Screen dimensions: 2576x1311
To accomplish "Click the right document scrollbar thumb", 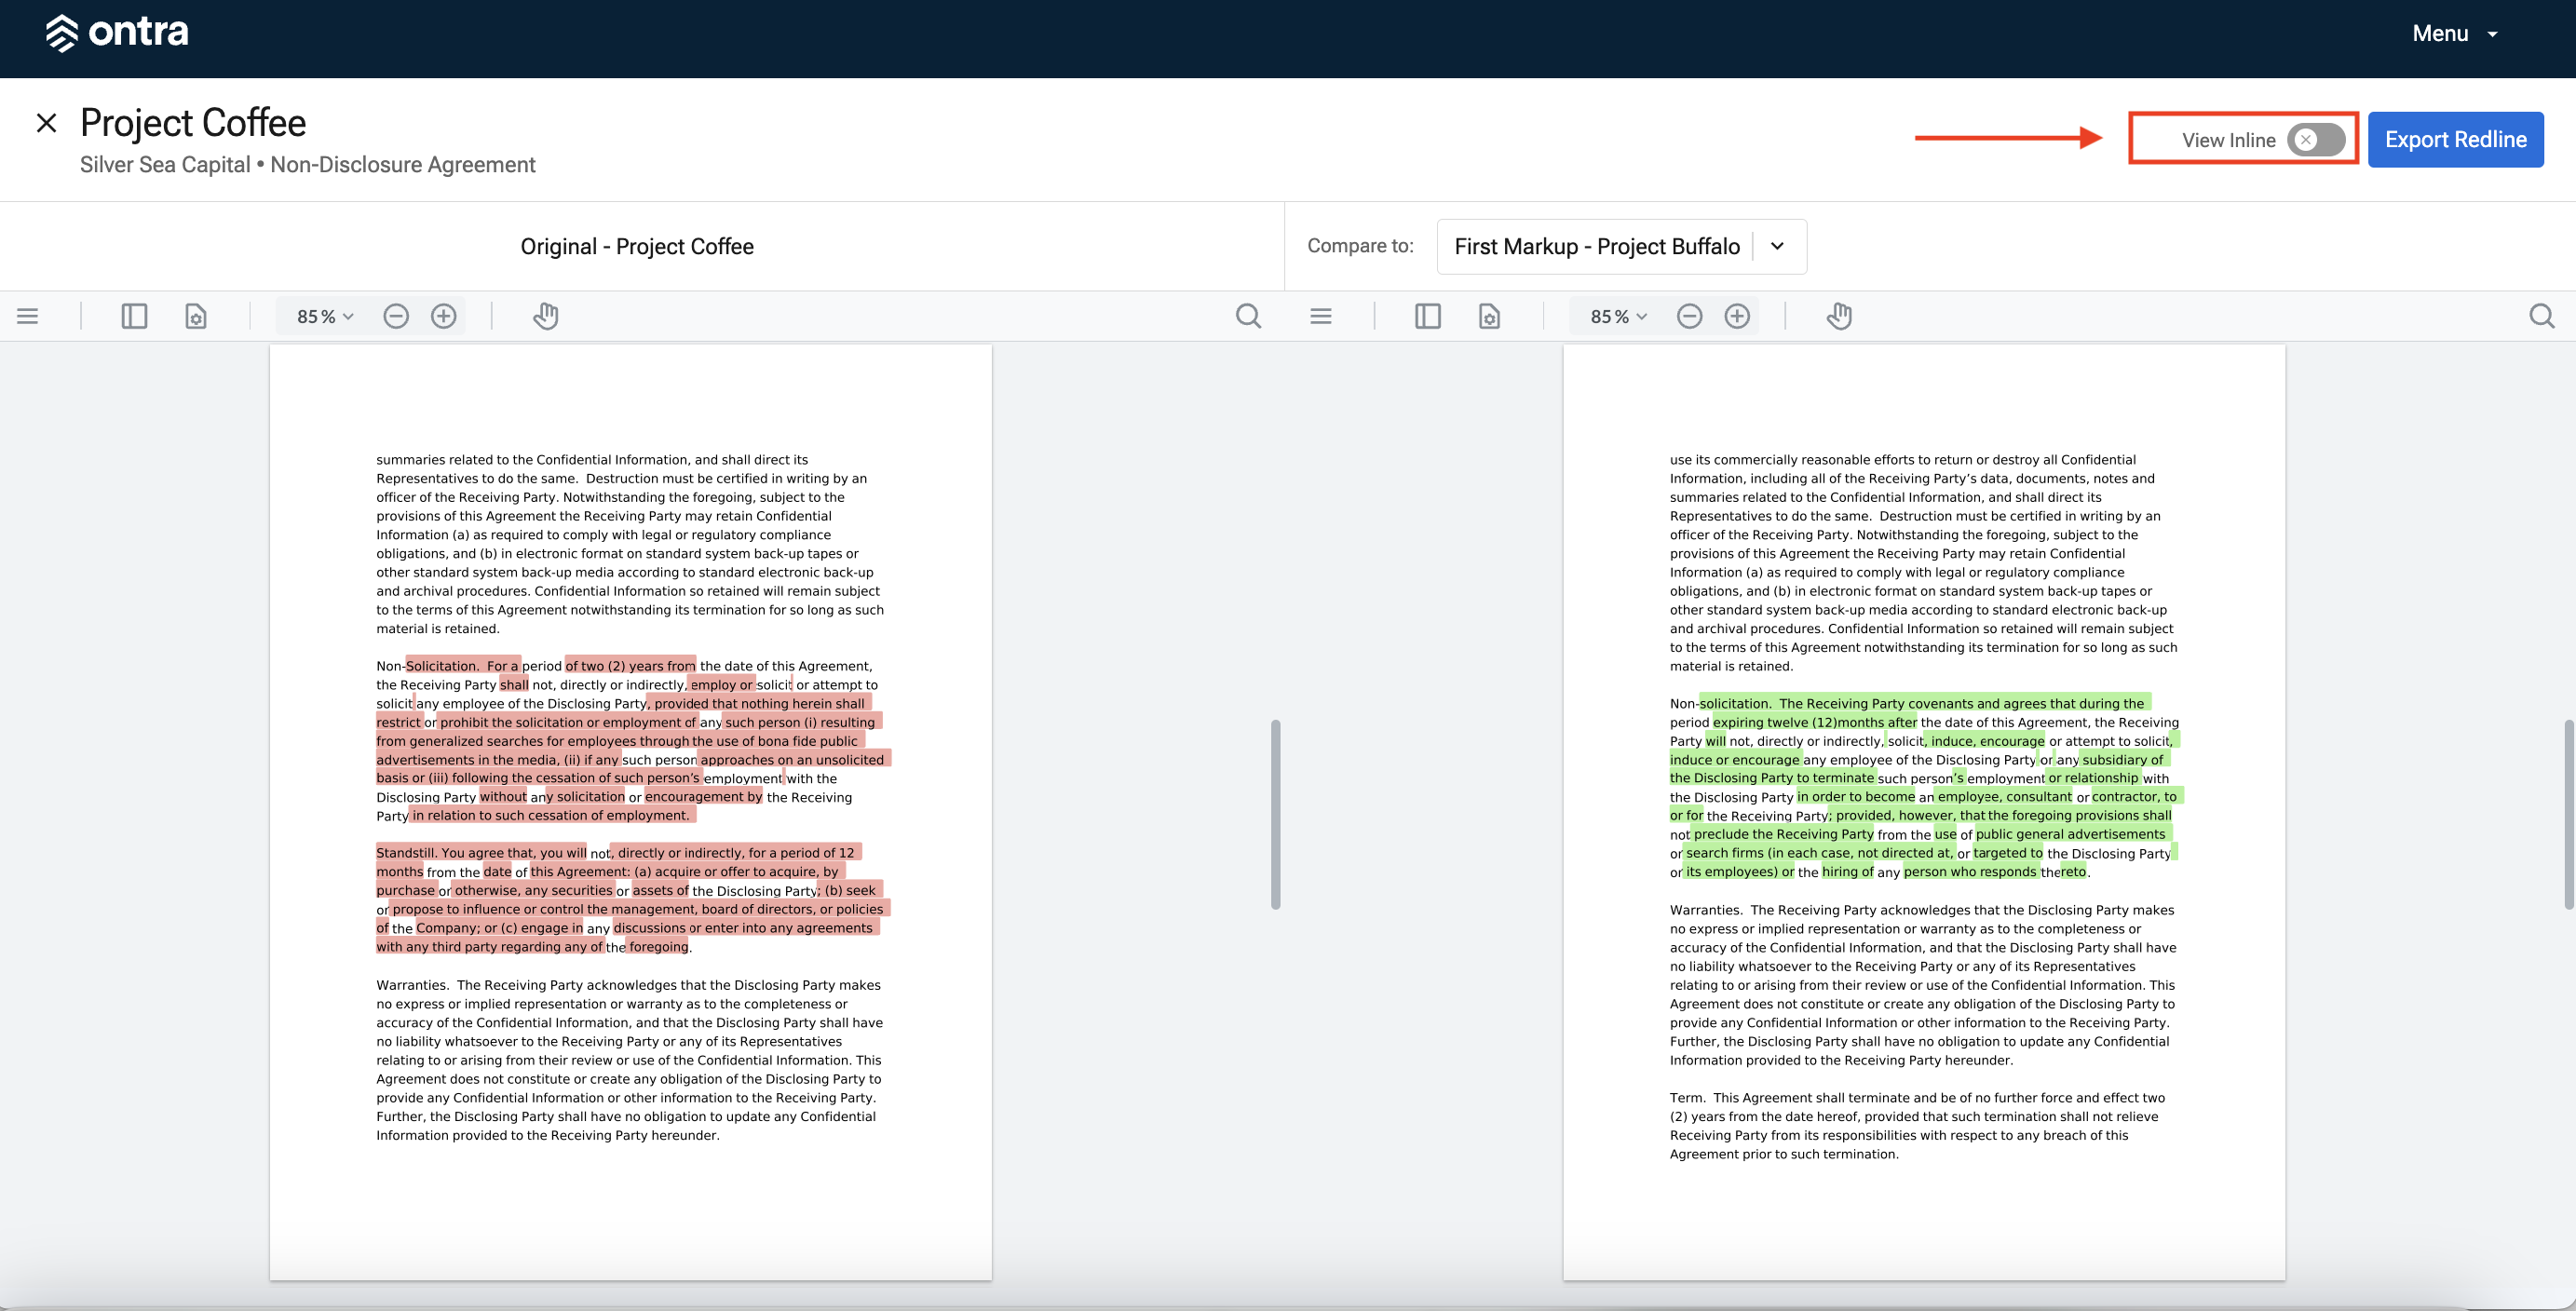I will point(2569,814).
